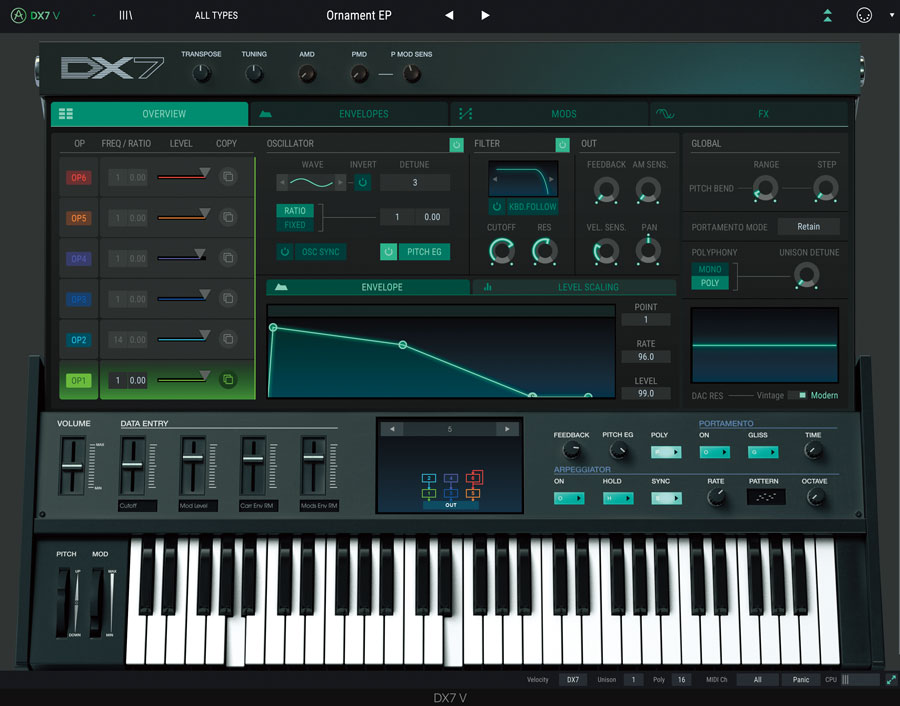Select next algorithm in display
The height and width of the screenshot is (706, 900).
[507, 429]
